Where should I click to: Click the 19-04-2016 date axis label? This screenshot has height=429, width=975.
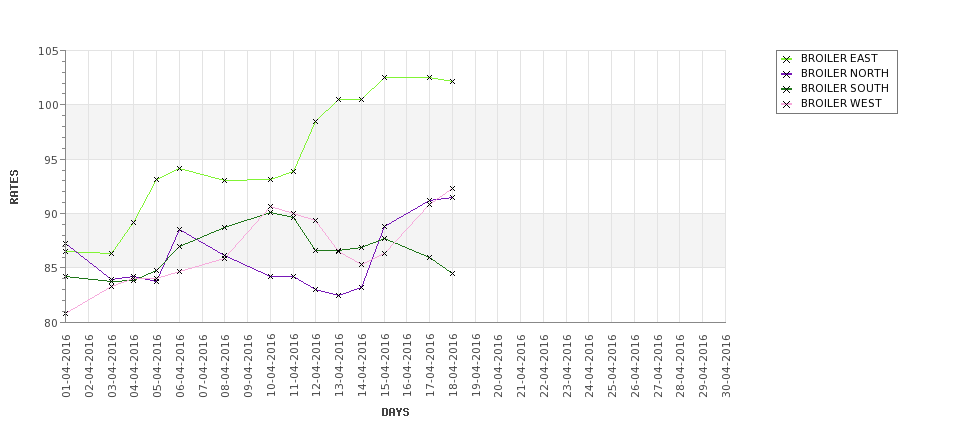476,366
